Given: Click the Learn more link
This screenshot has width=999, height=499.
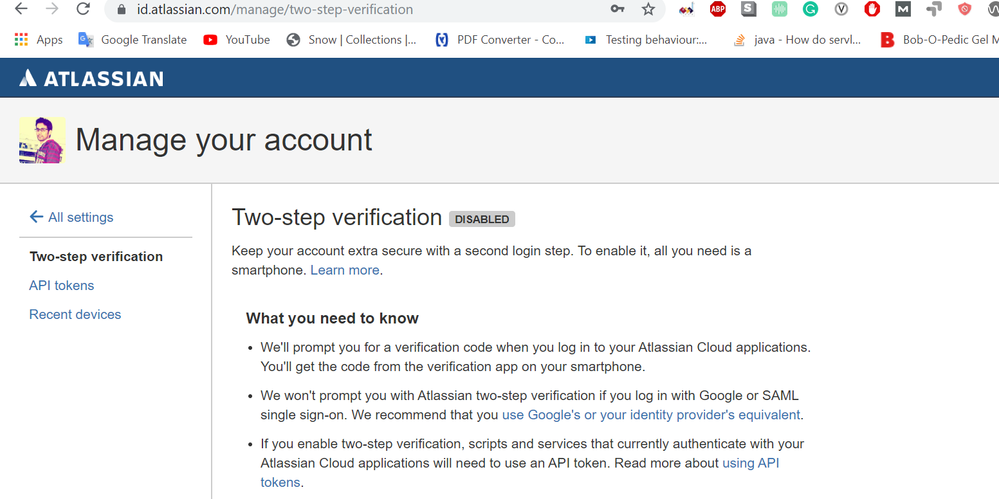Looking at the screenshot, I should click(345, 270).
